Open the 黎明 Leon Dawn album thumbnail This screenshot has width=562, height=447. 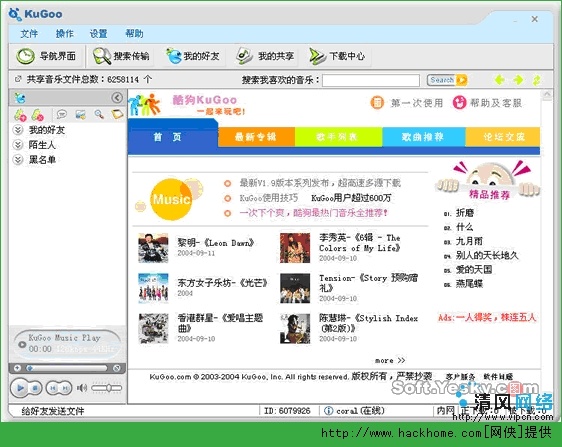(x=153, y=248)
